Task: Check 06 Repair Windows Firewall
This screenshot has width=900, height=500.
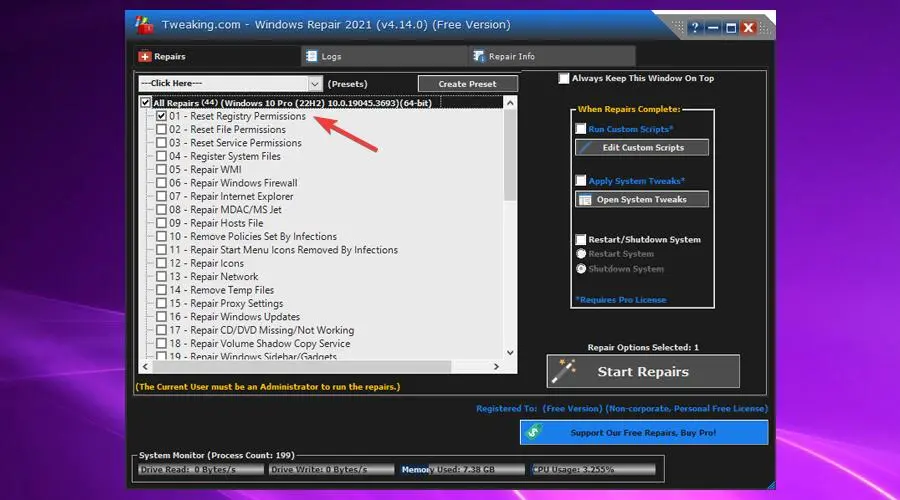Action: tap(161, 183)
